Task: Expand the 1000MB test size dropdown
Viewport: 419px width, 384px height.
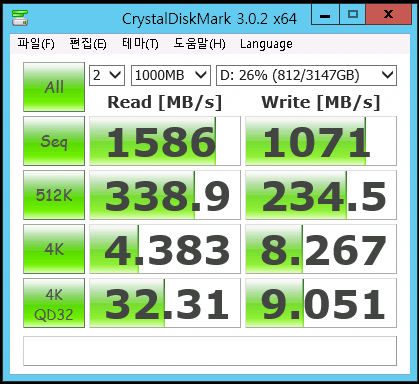Action: (171, 75)
